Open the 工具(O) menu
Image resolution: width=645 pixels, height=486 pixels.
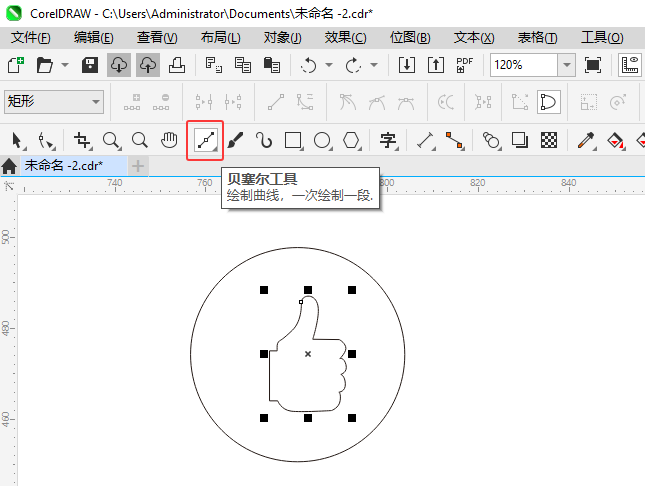click(x=602, y=38)
